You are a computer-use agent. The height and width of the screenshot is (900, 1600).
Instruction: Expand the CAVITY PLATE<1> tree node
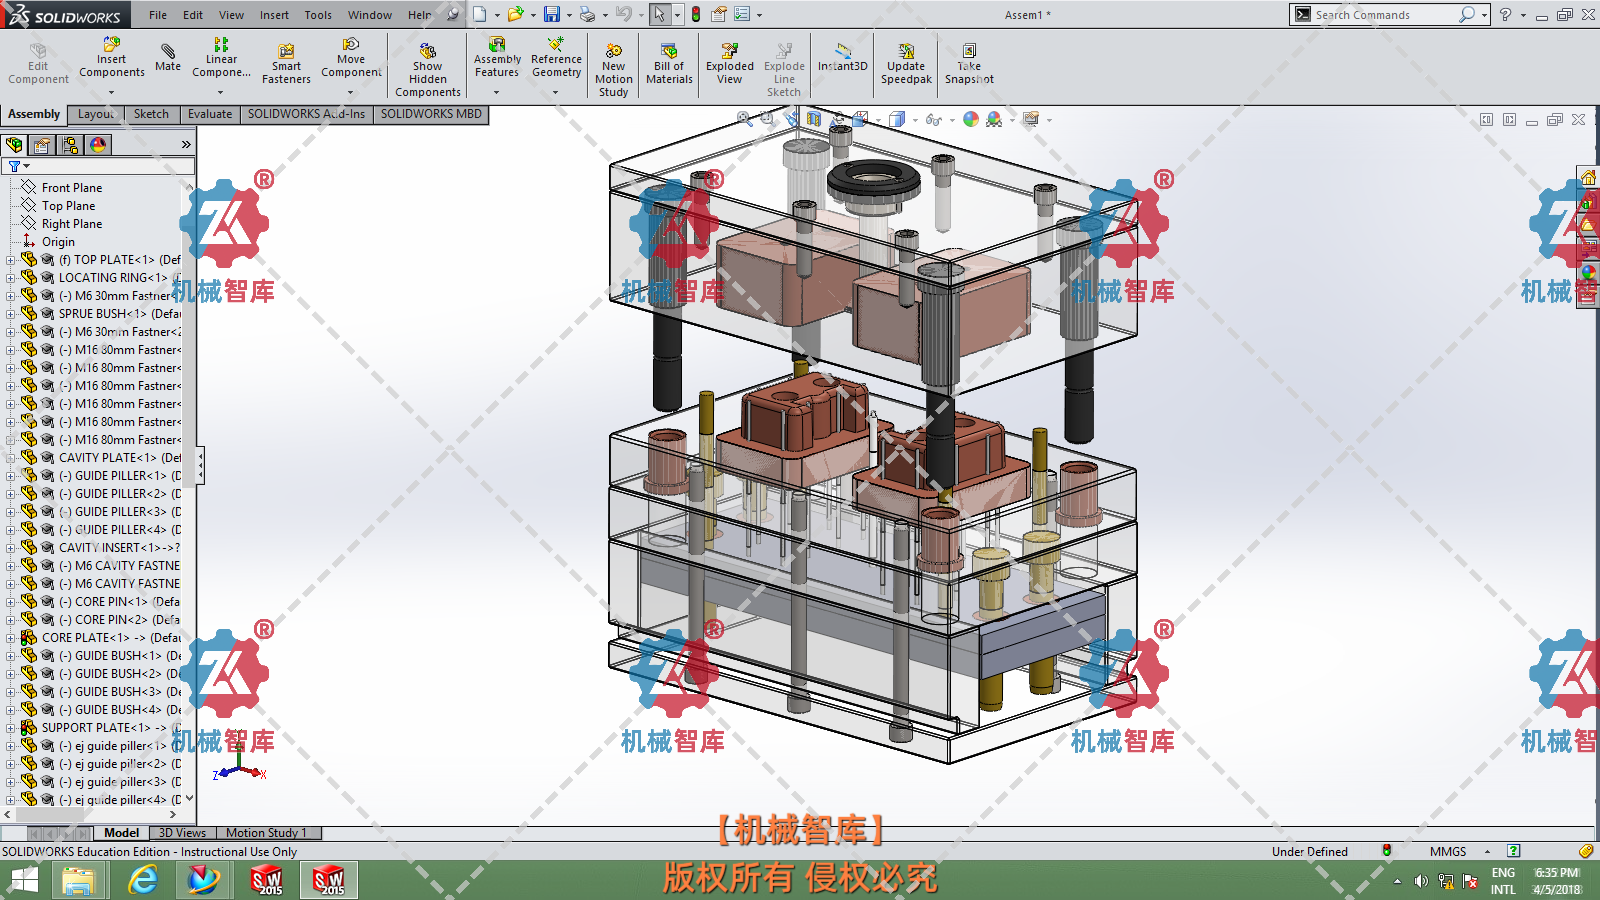[10, 458]
